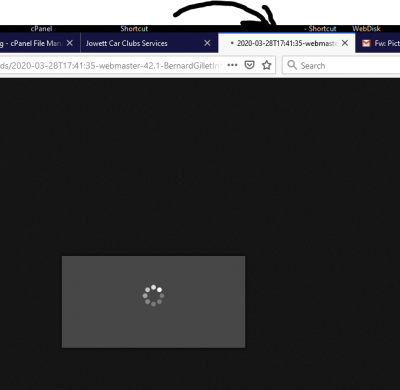This screenshot has width=400, height=390.
Task: Click the search magnifier icon
Action: point(292,65)
